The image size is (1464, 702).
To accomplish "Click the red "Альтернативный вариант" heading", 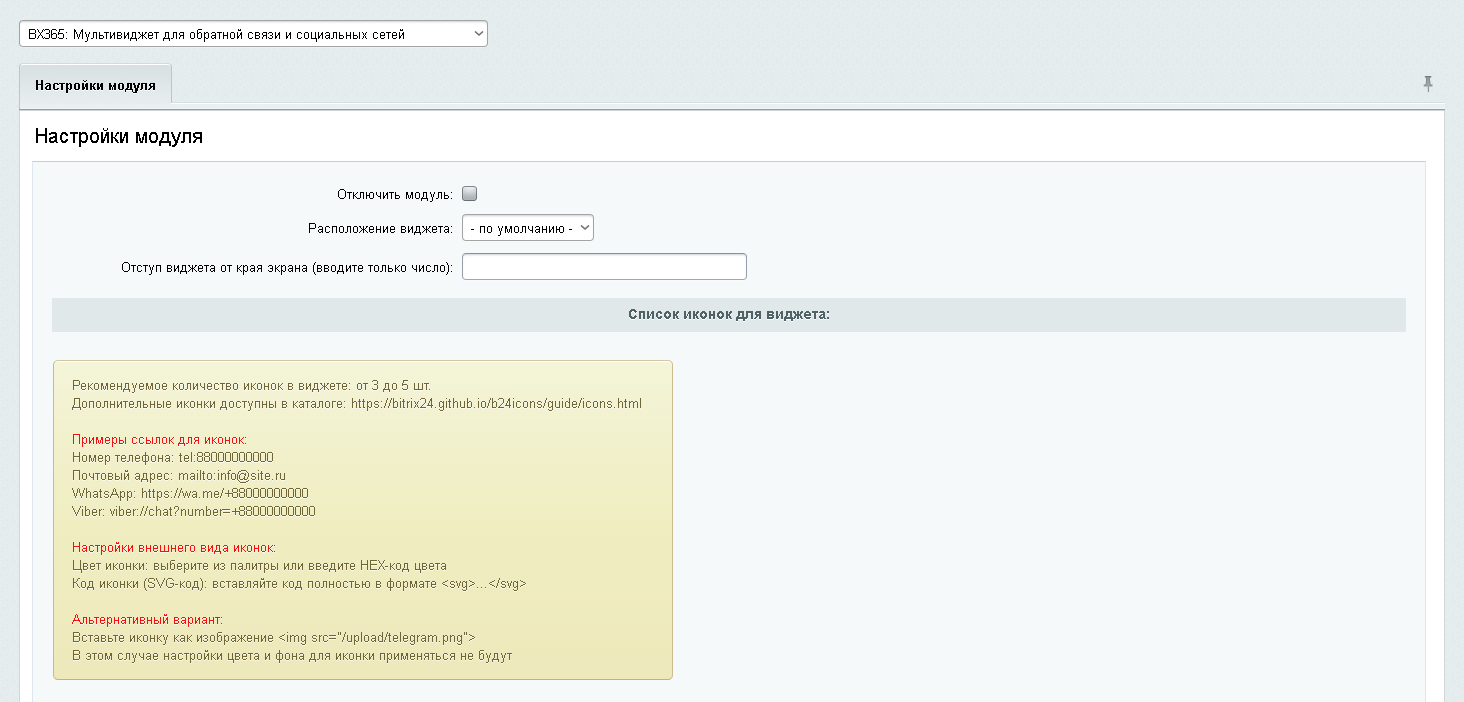I will click(146, 620).
